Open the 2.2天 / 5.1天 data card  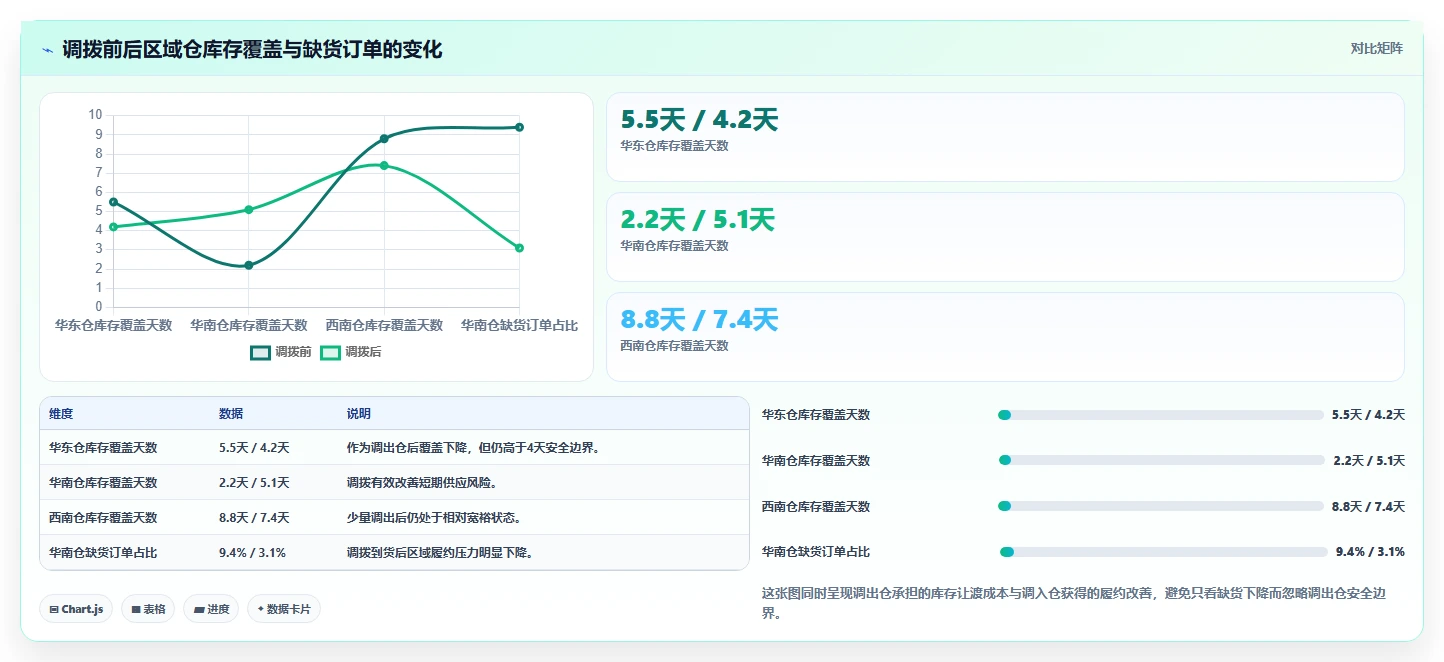[1005, 237]
